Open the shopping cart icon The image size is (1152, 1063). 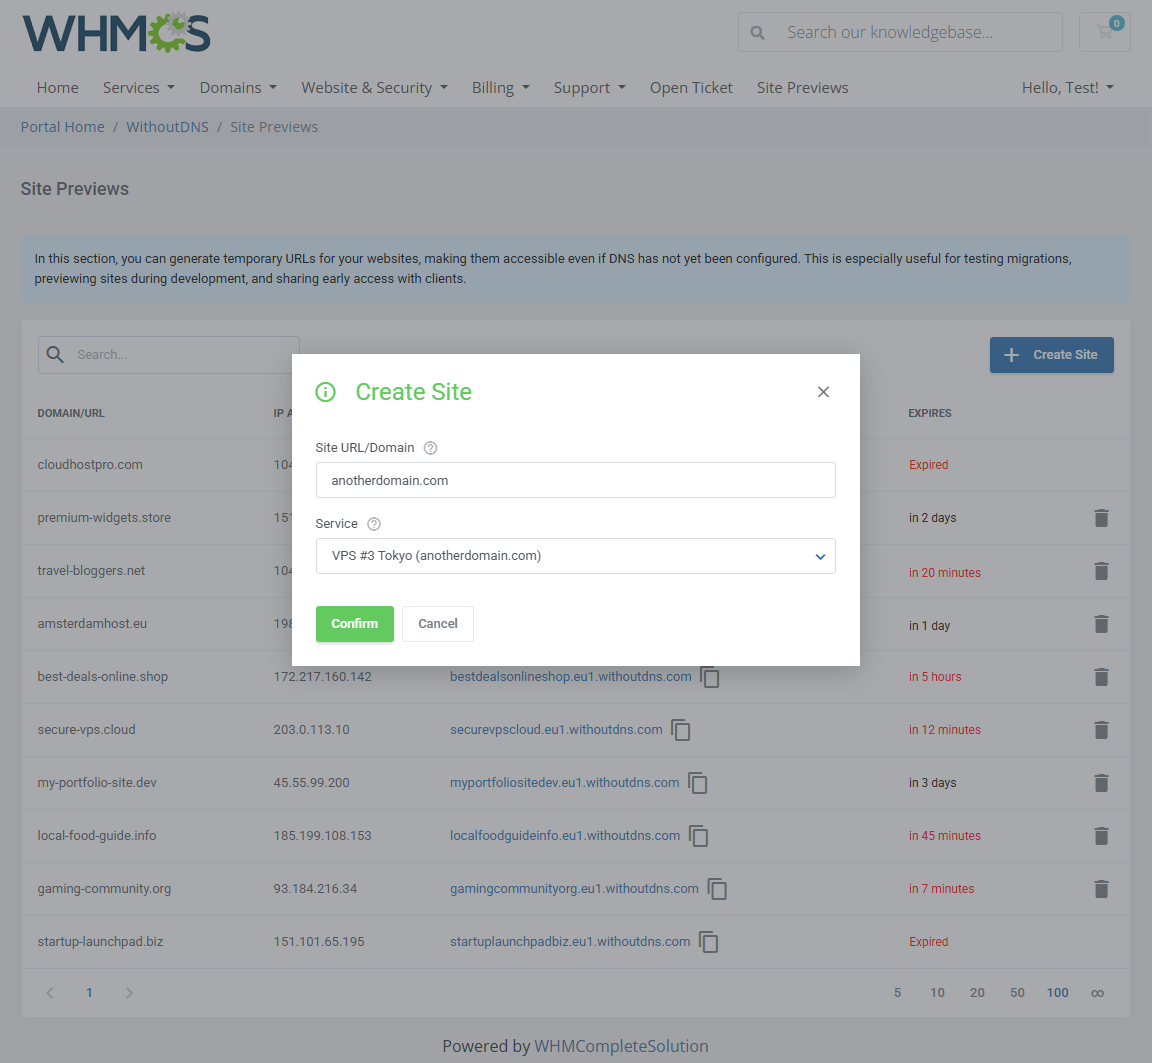pyautogui.click(x=1104, y=31)
